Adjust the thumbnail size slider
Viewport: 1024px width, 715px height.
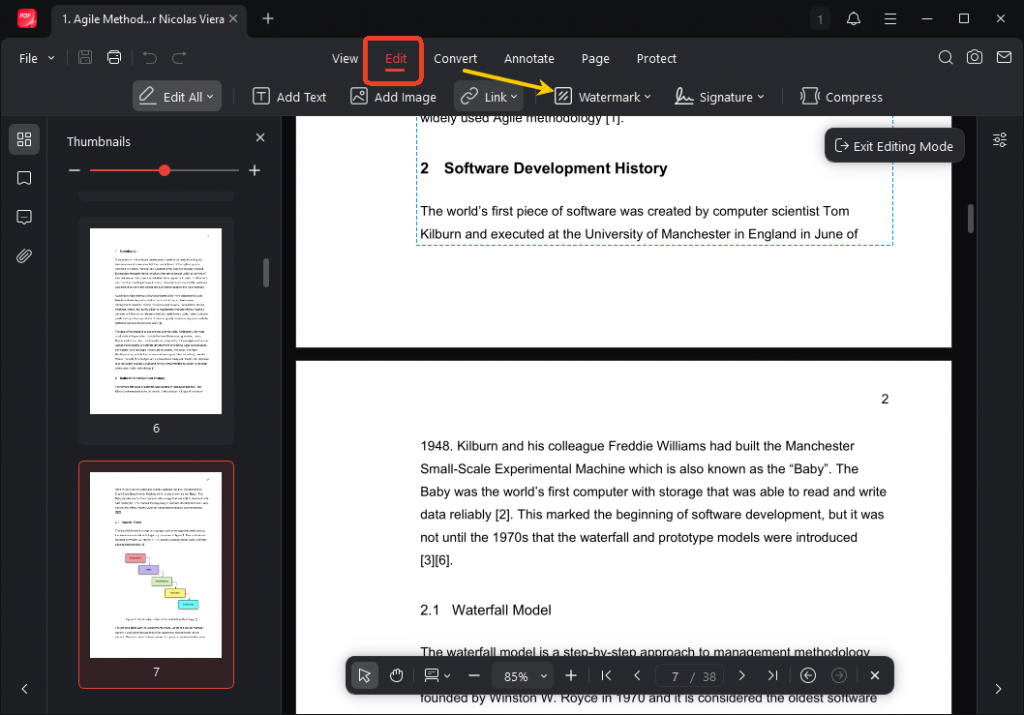[x=163, y=170]
